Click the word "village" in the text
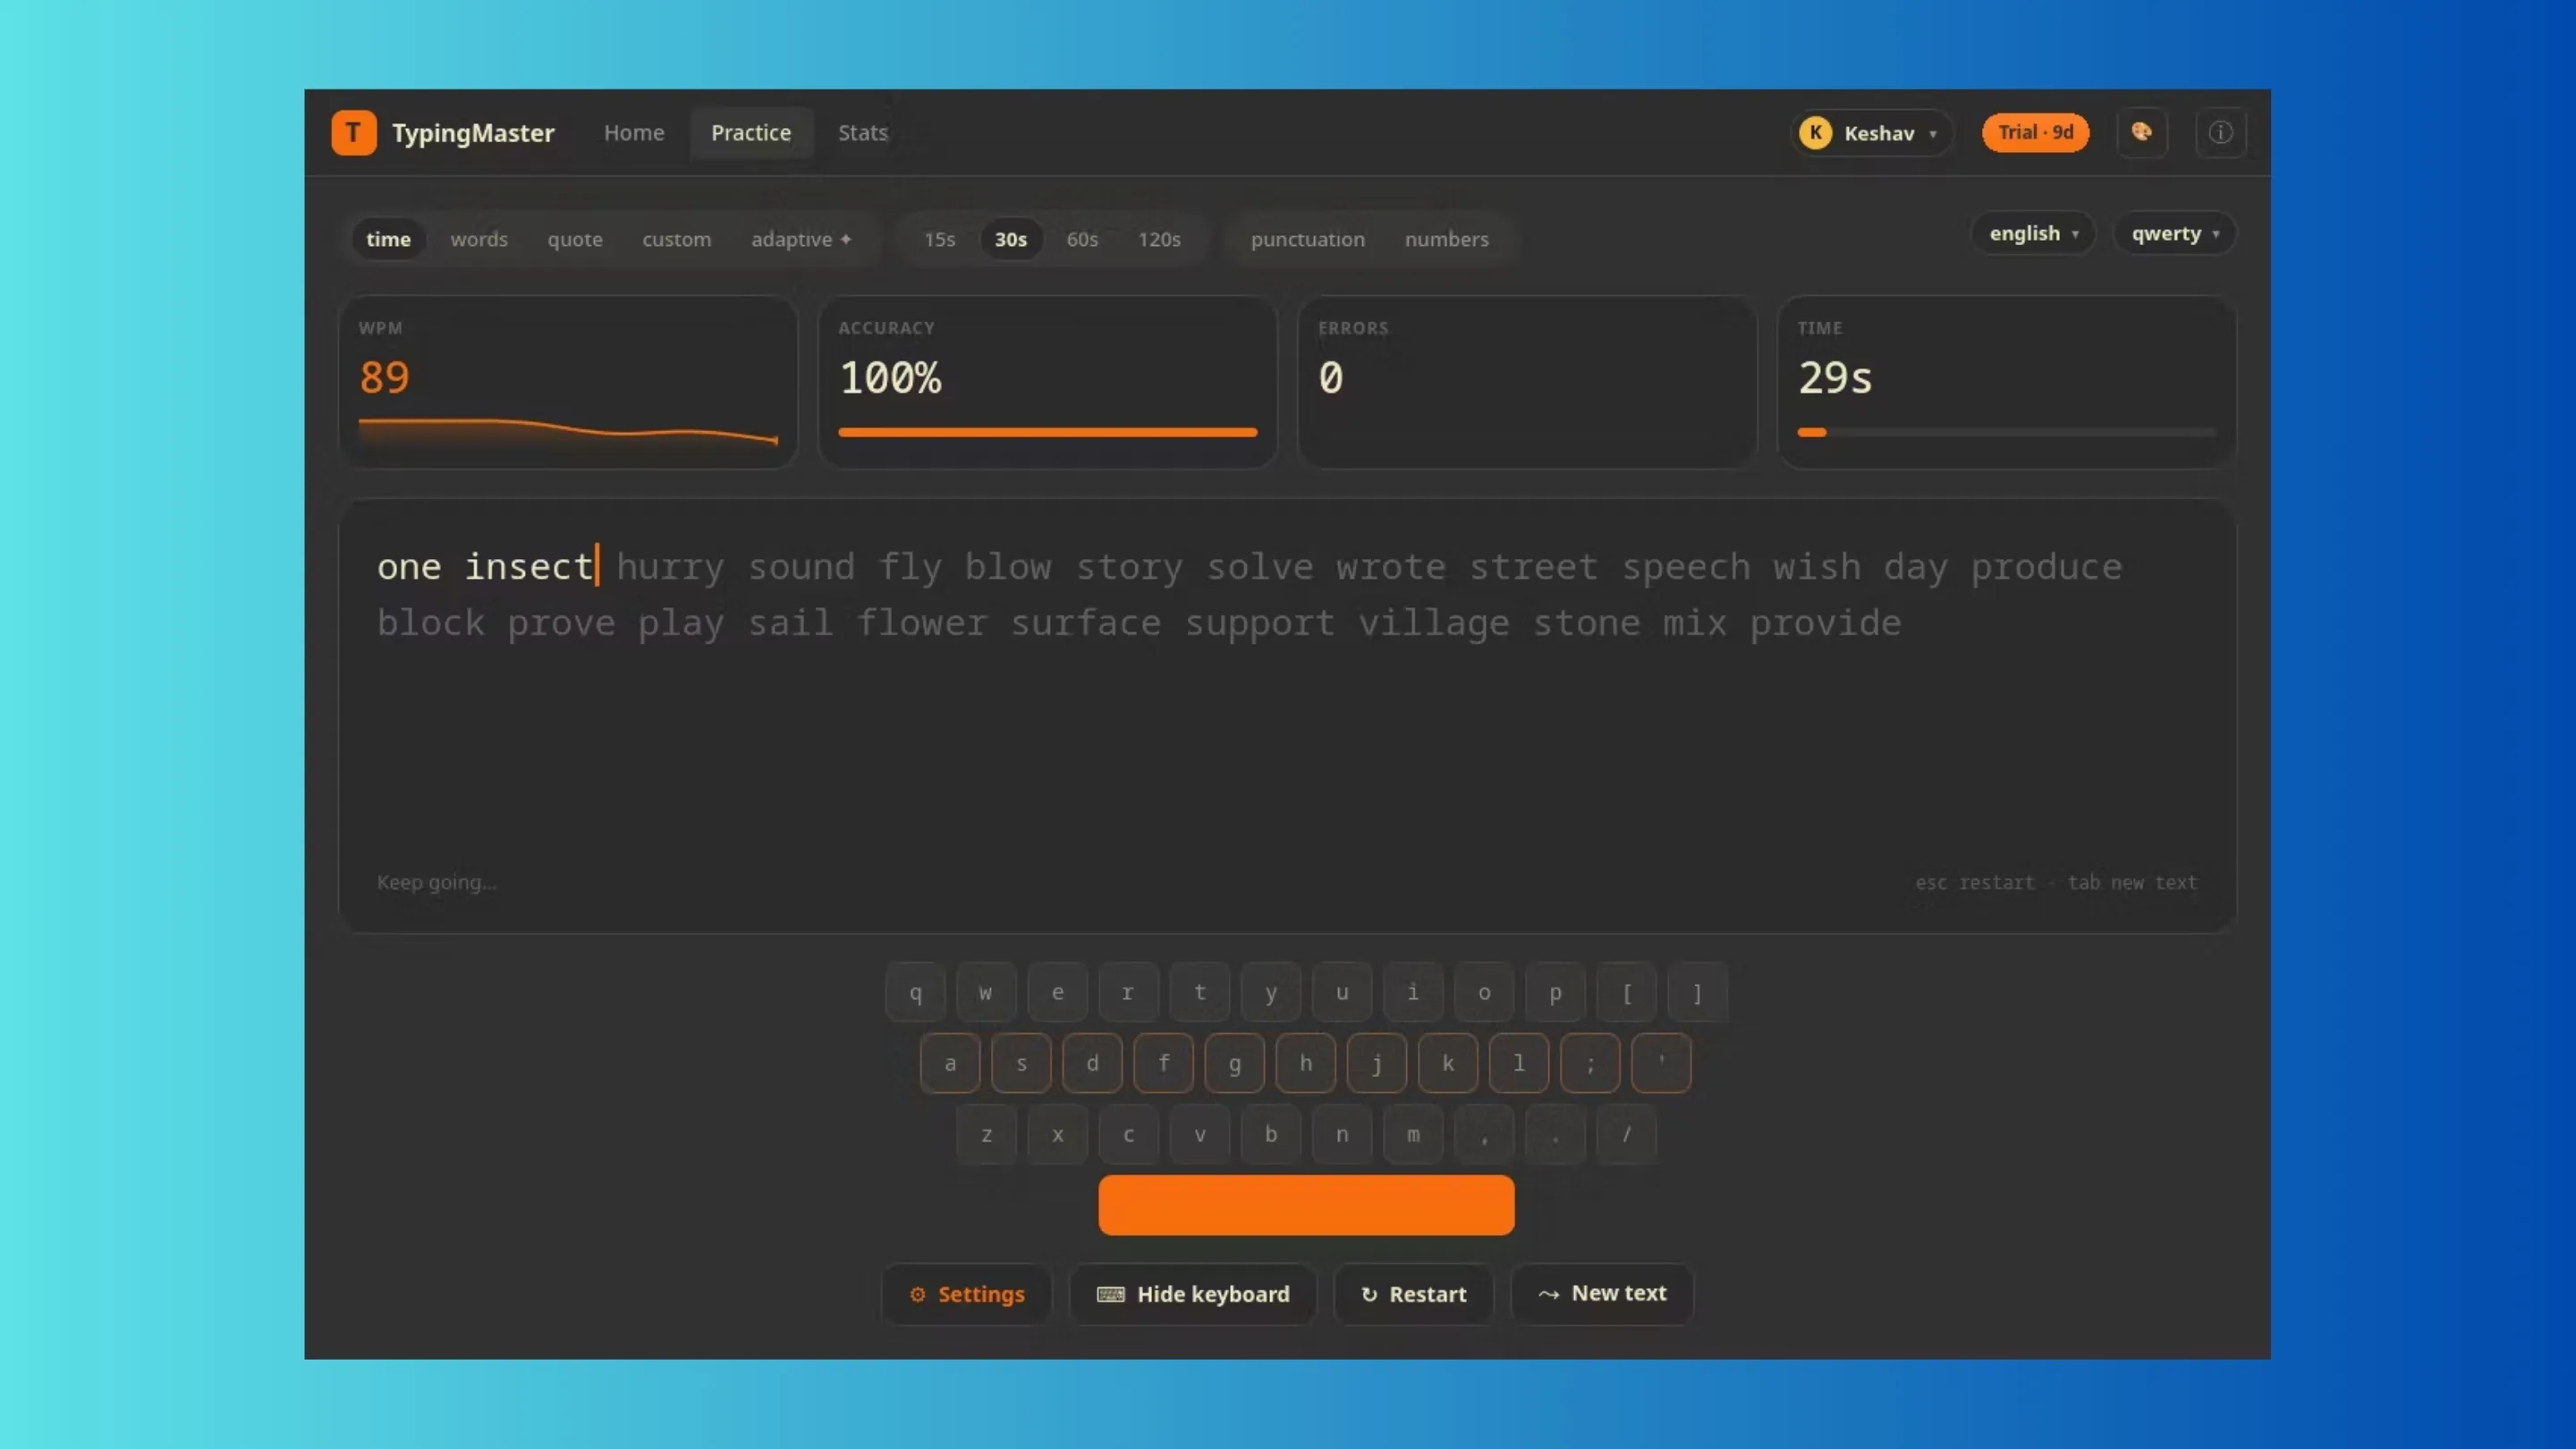The image size is (2576, 1449). (x=1434, y=623)
